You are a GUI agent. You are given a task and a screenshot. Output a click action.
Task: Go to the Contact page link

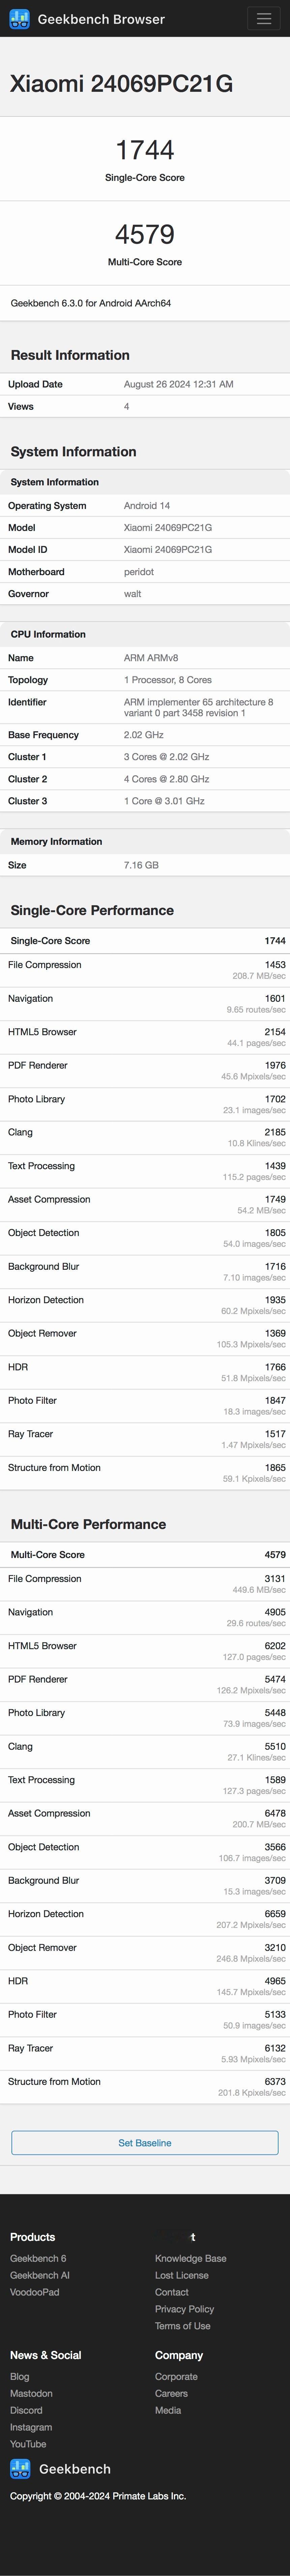pos(172,2292)
